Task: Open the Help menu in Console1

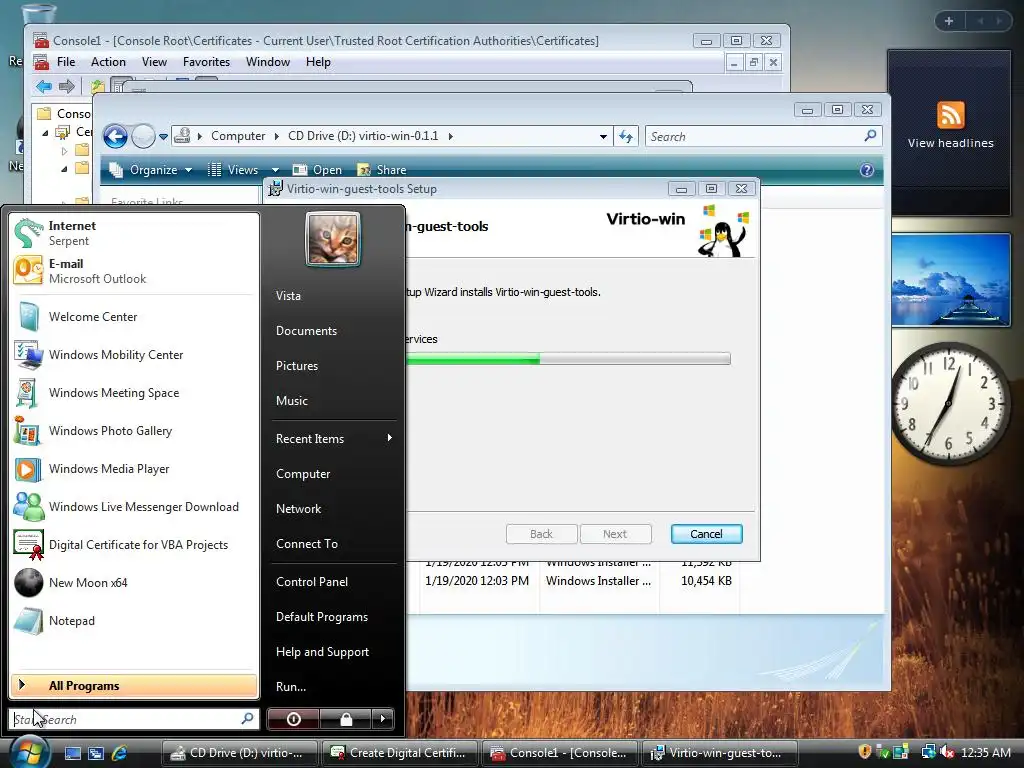Action: pyautogui.click(x=318, y=62)
